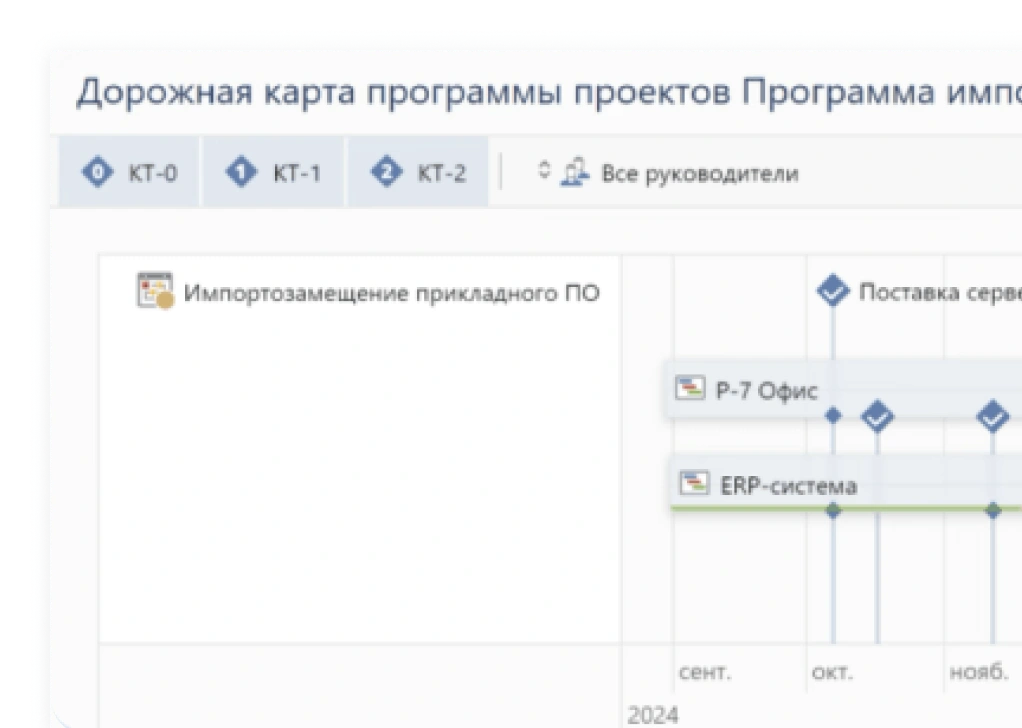The image size is (1022, 728).
Task: Select the 'сент.' month on the timeline
Action: (704, 672)
